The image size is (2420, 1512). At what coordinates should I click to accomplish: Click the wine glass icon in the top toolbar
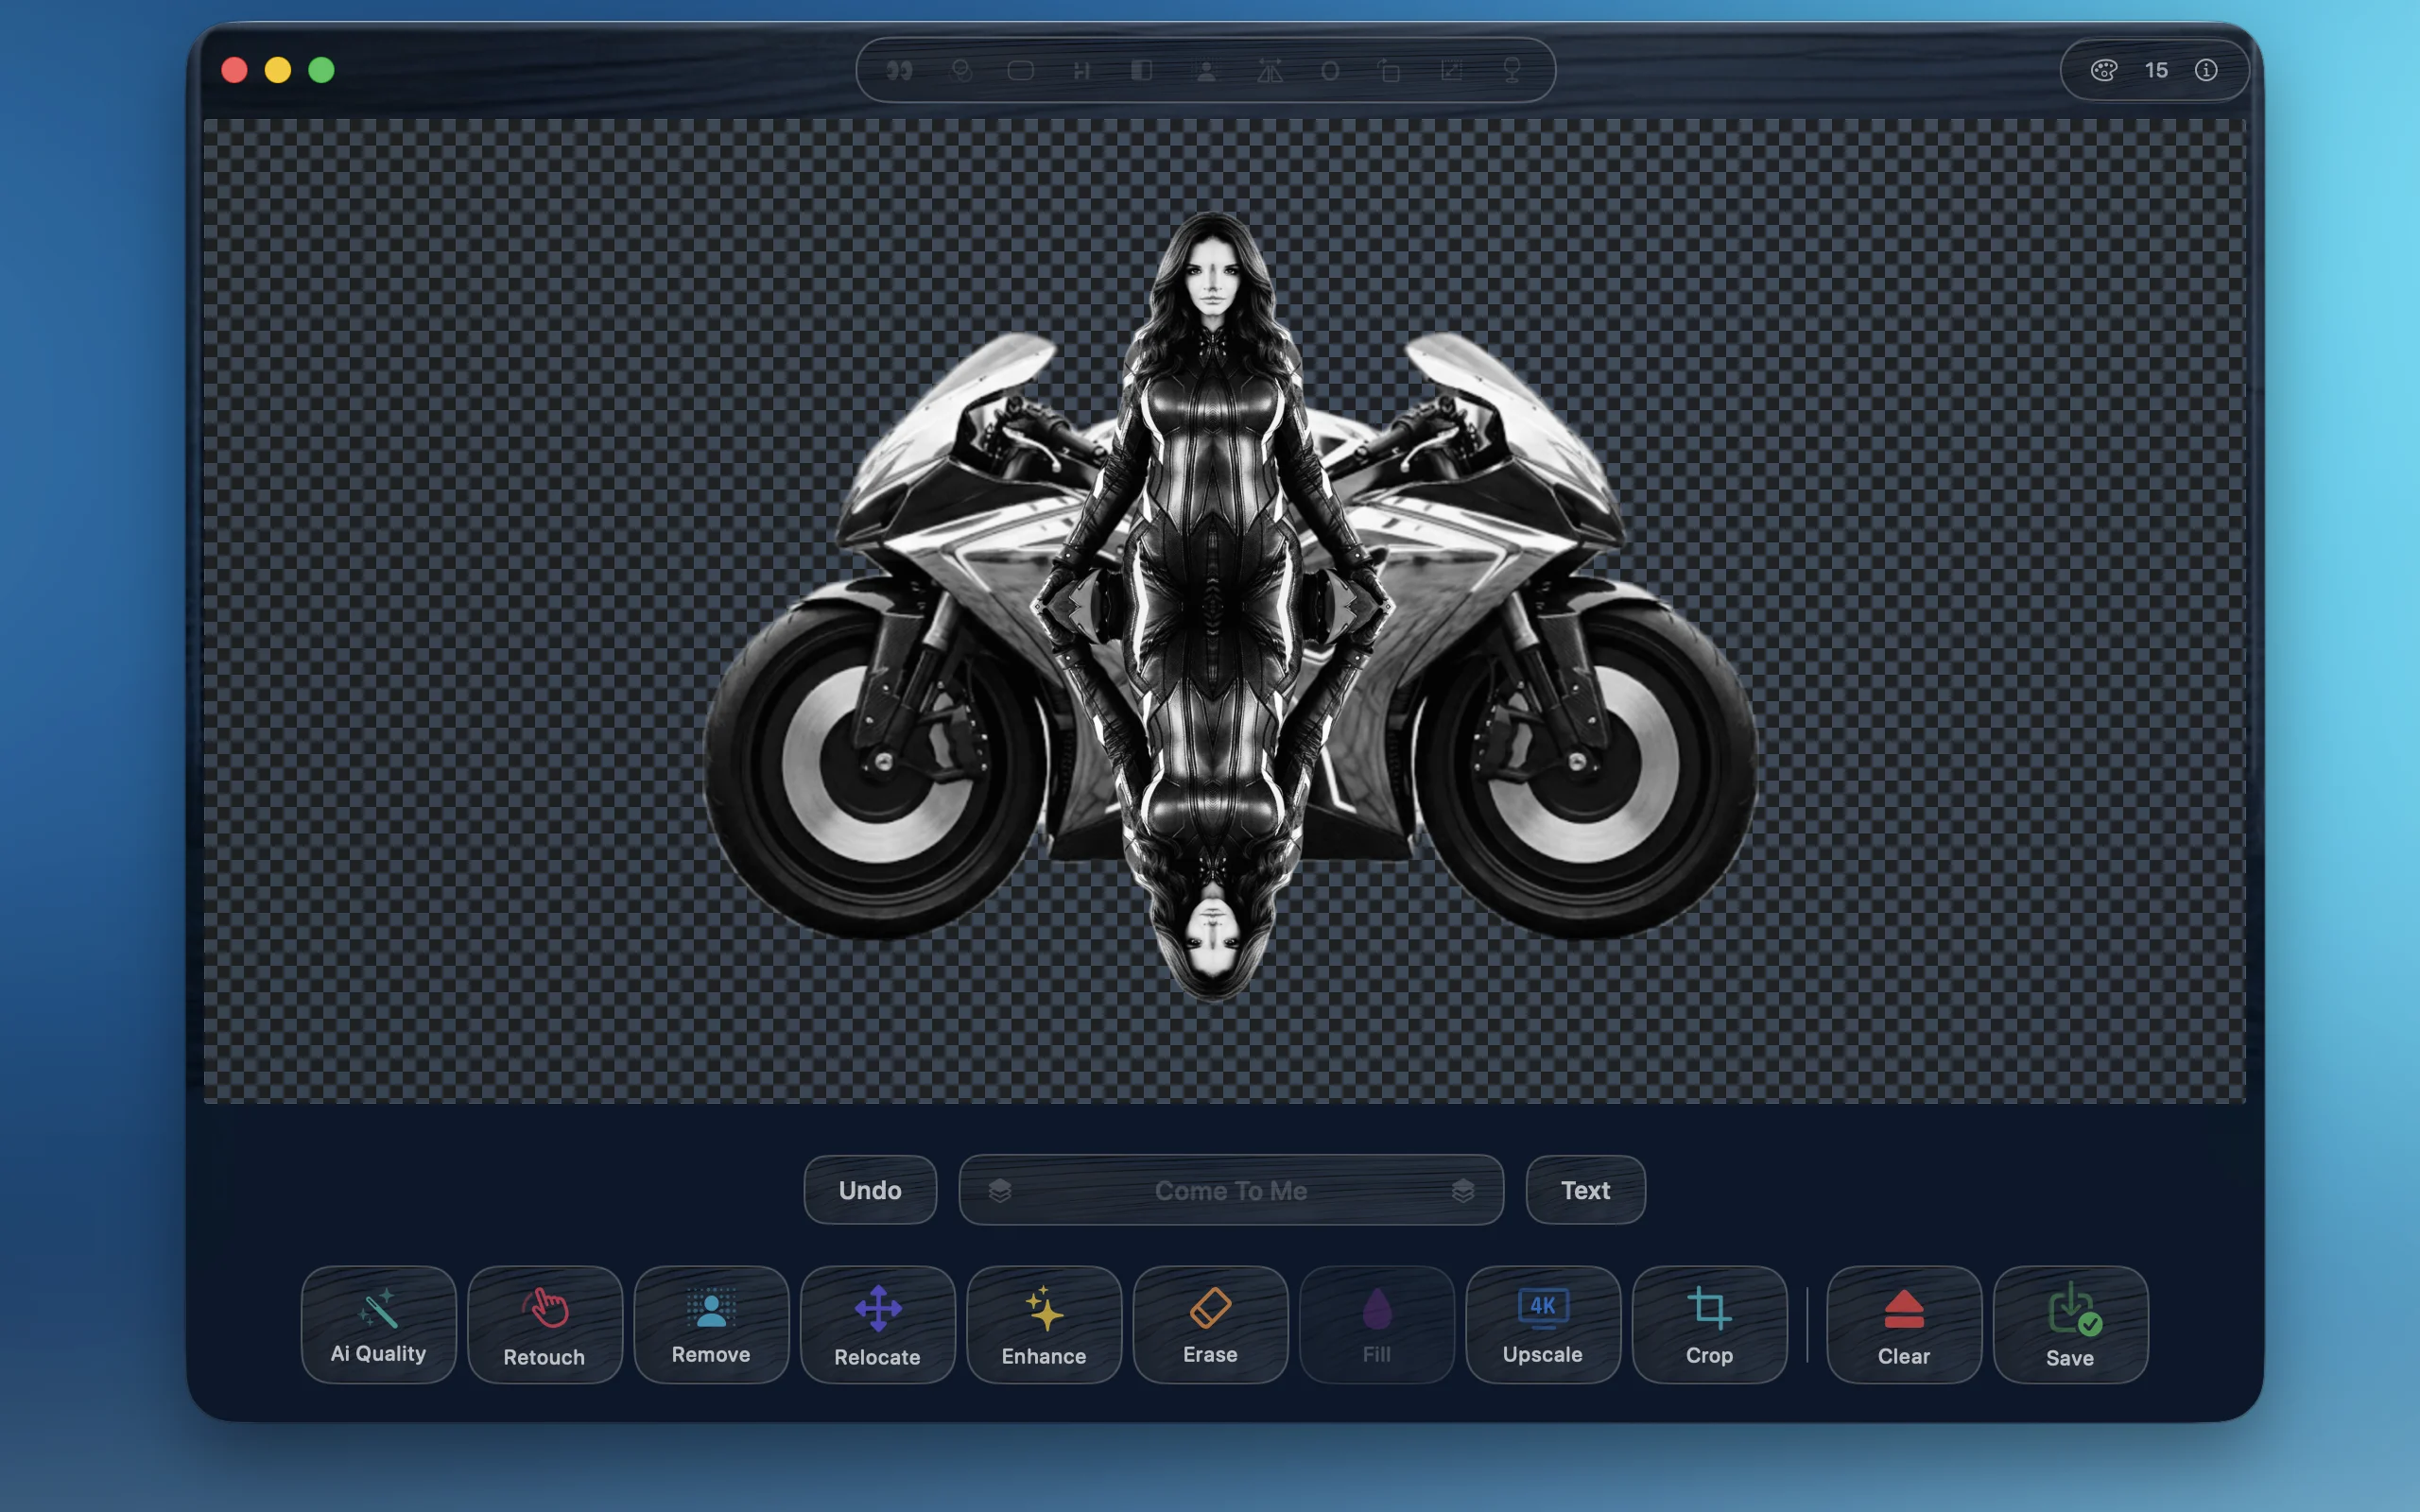[1512, 70]
